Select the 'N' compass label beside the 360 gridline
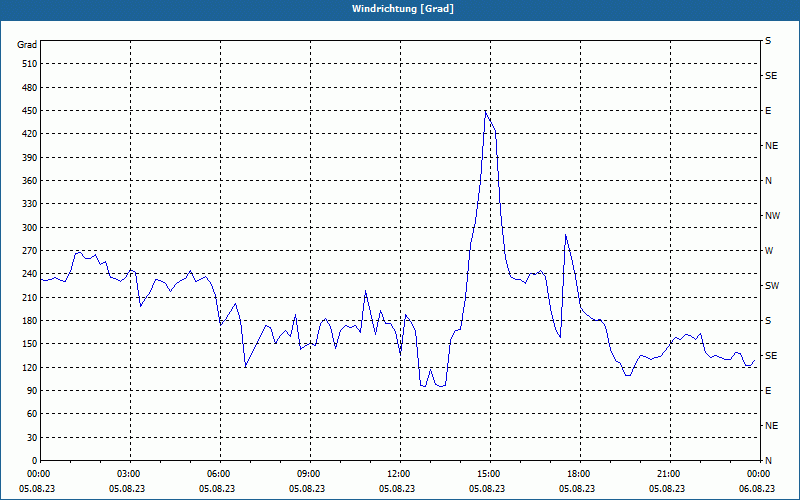Viewport: 800px width, 500px height. tap(768, 181)
